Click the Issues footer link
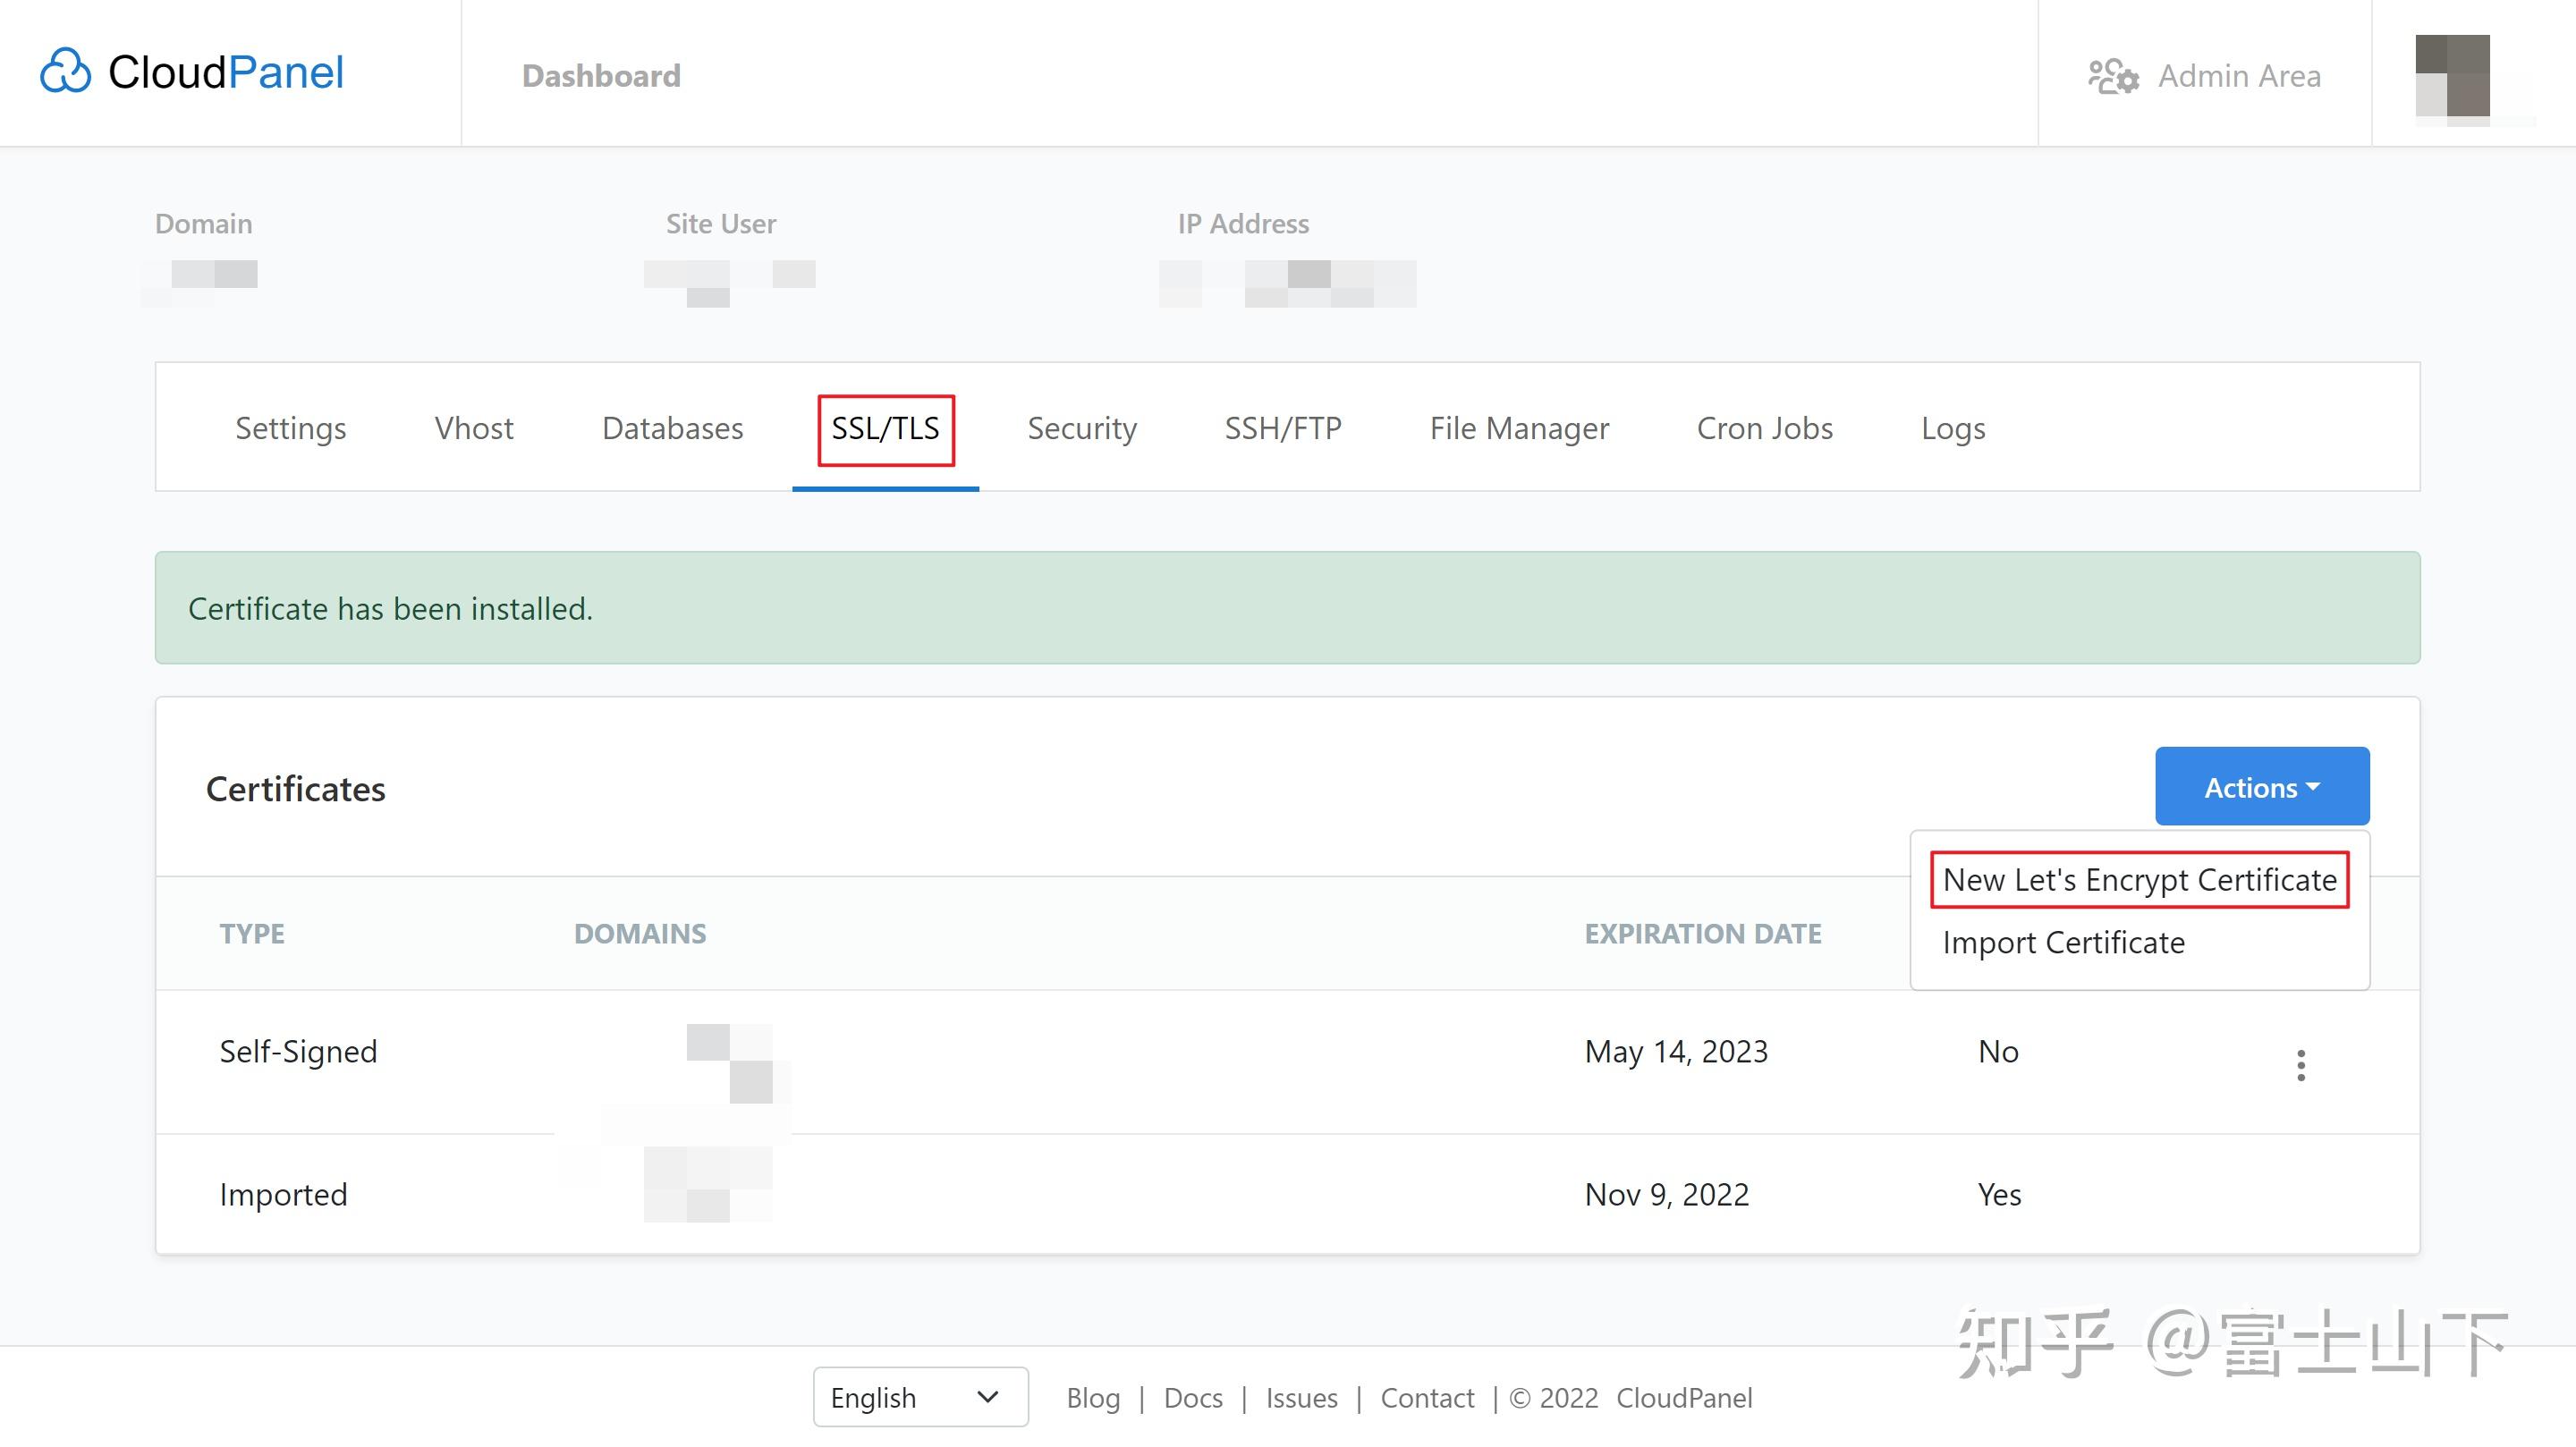 click(x=1301, y=1398)
